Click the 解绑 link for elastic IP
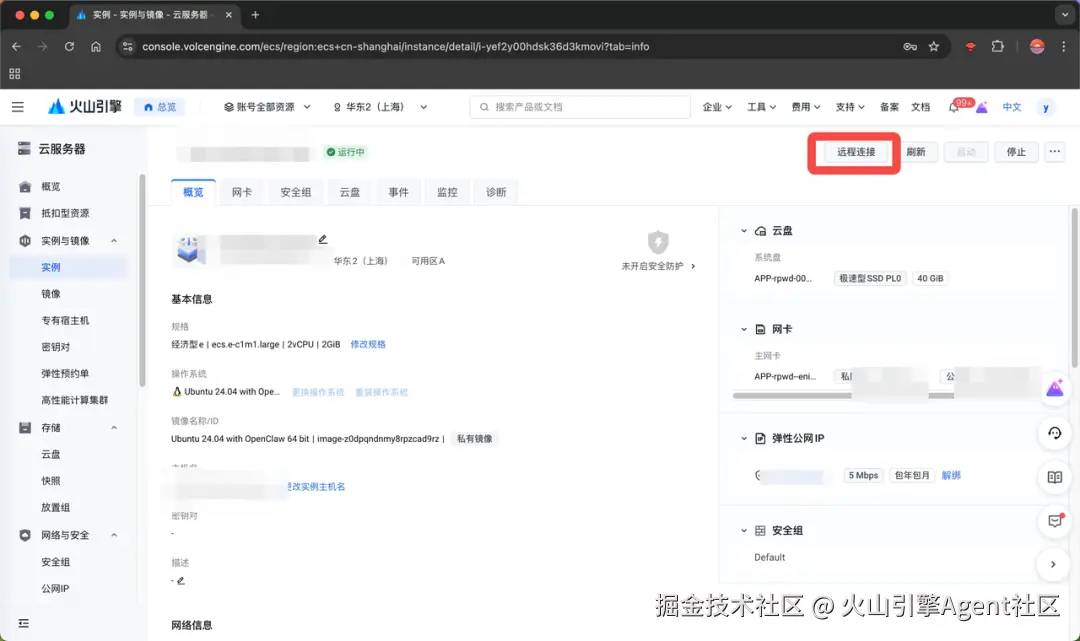Screen dimensions: 1080x641 (x=951, y=475)
